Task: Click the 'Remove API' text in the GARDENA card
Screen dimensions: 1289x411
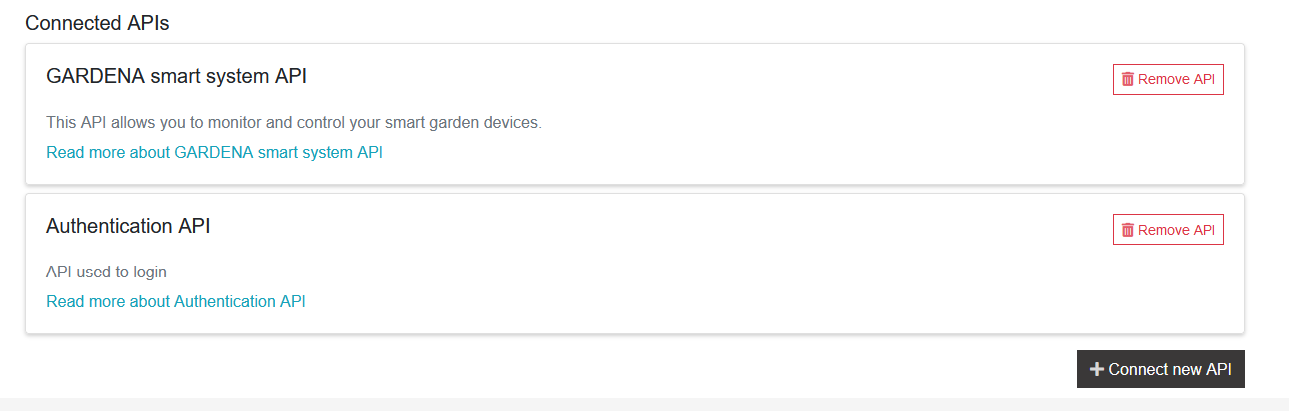Action: tap(1176, 79)
